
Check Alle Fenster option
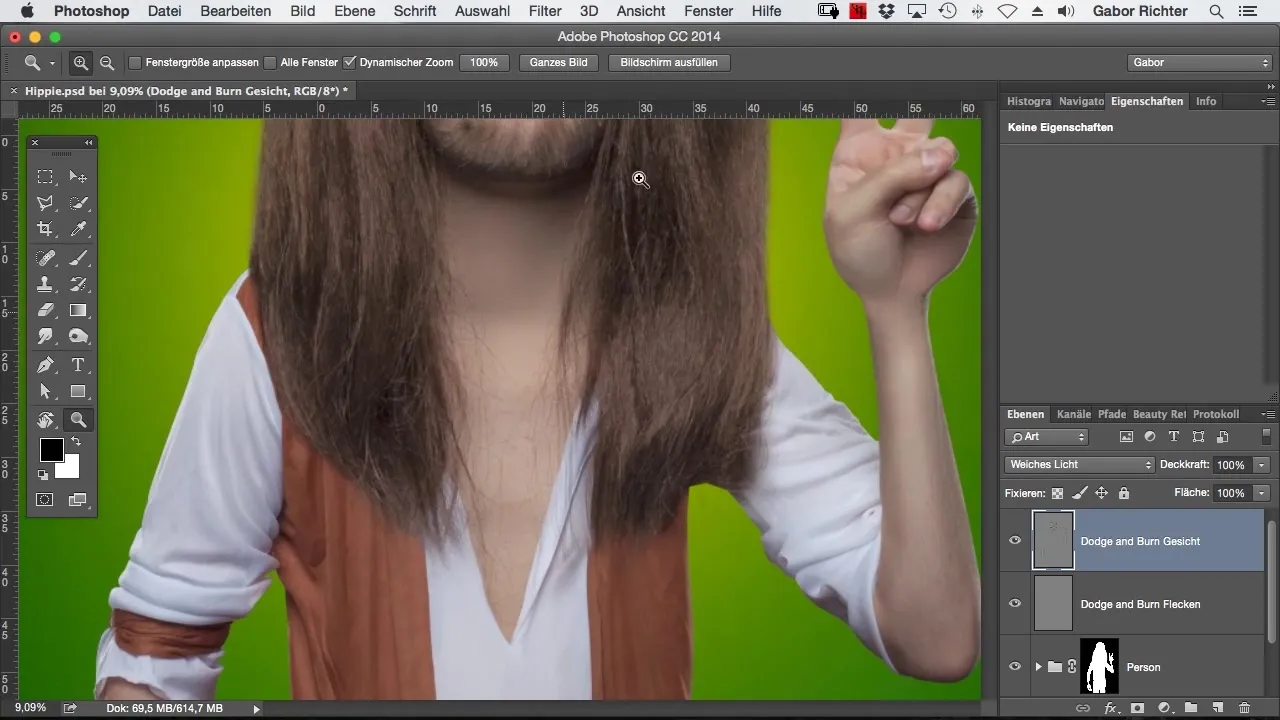[270, 62]
